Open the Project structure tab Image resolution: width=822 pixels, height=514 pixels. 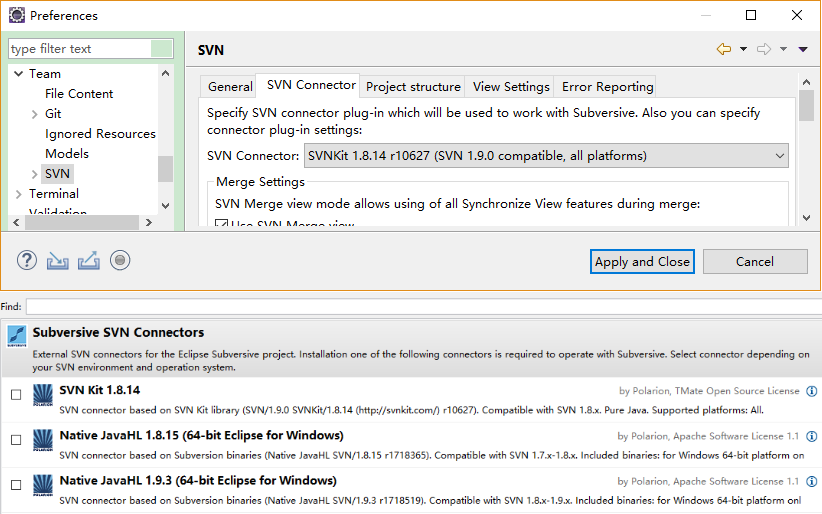413,87
